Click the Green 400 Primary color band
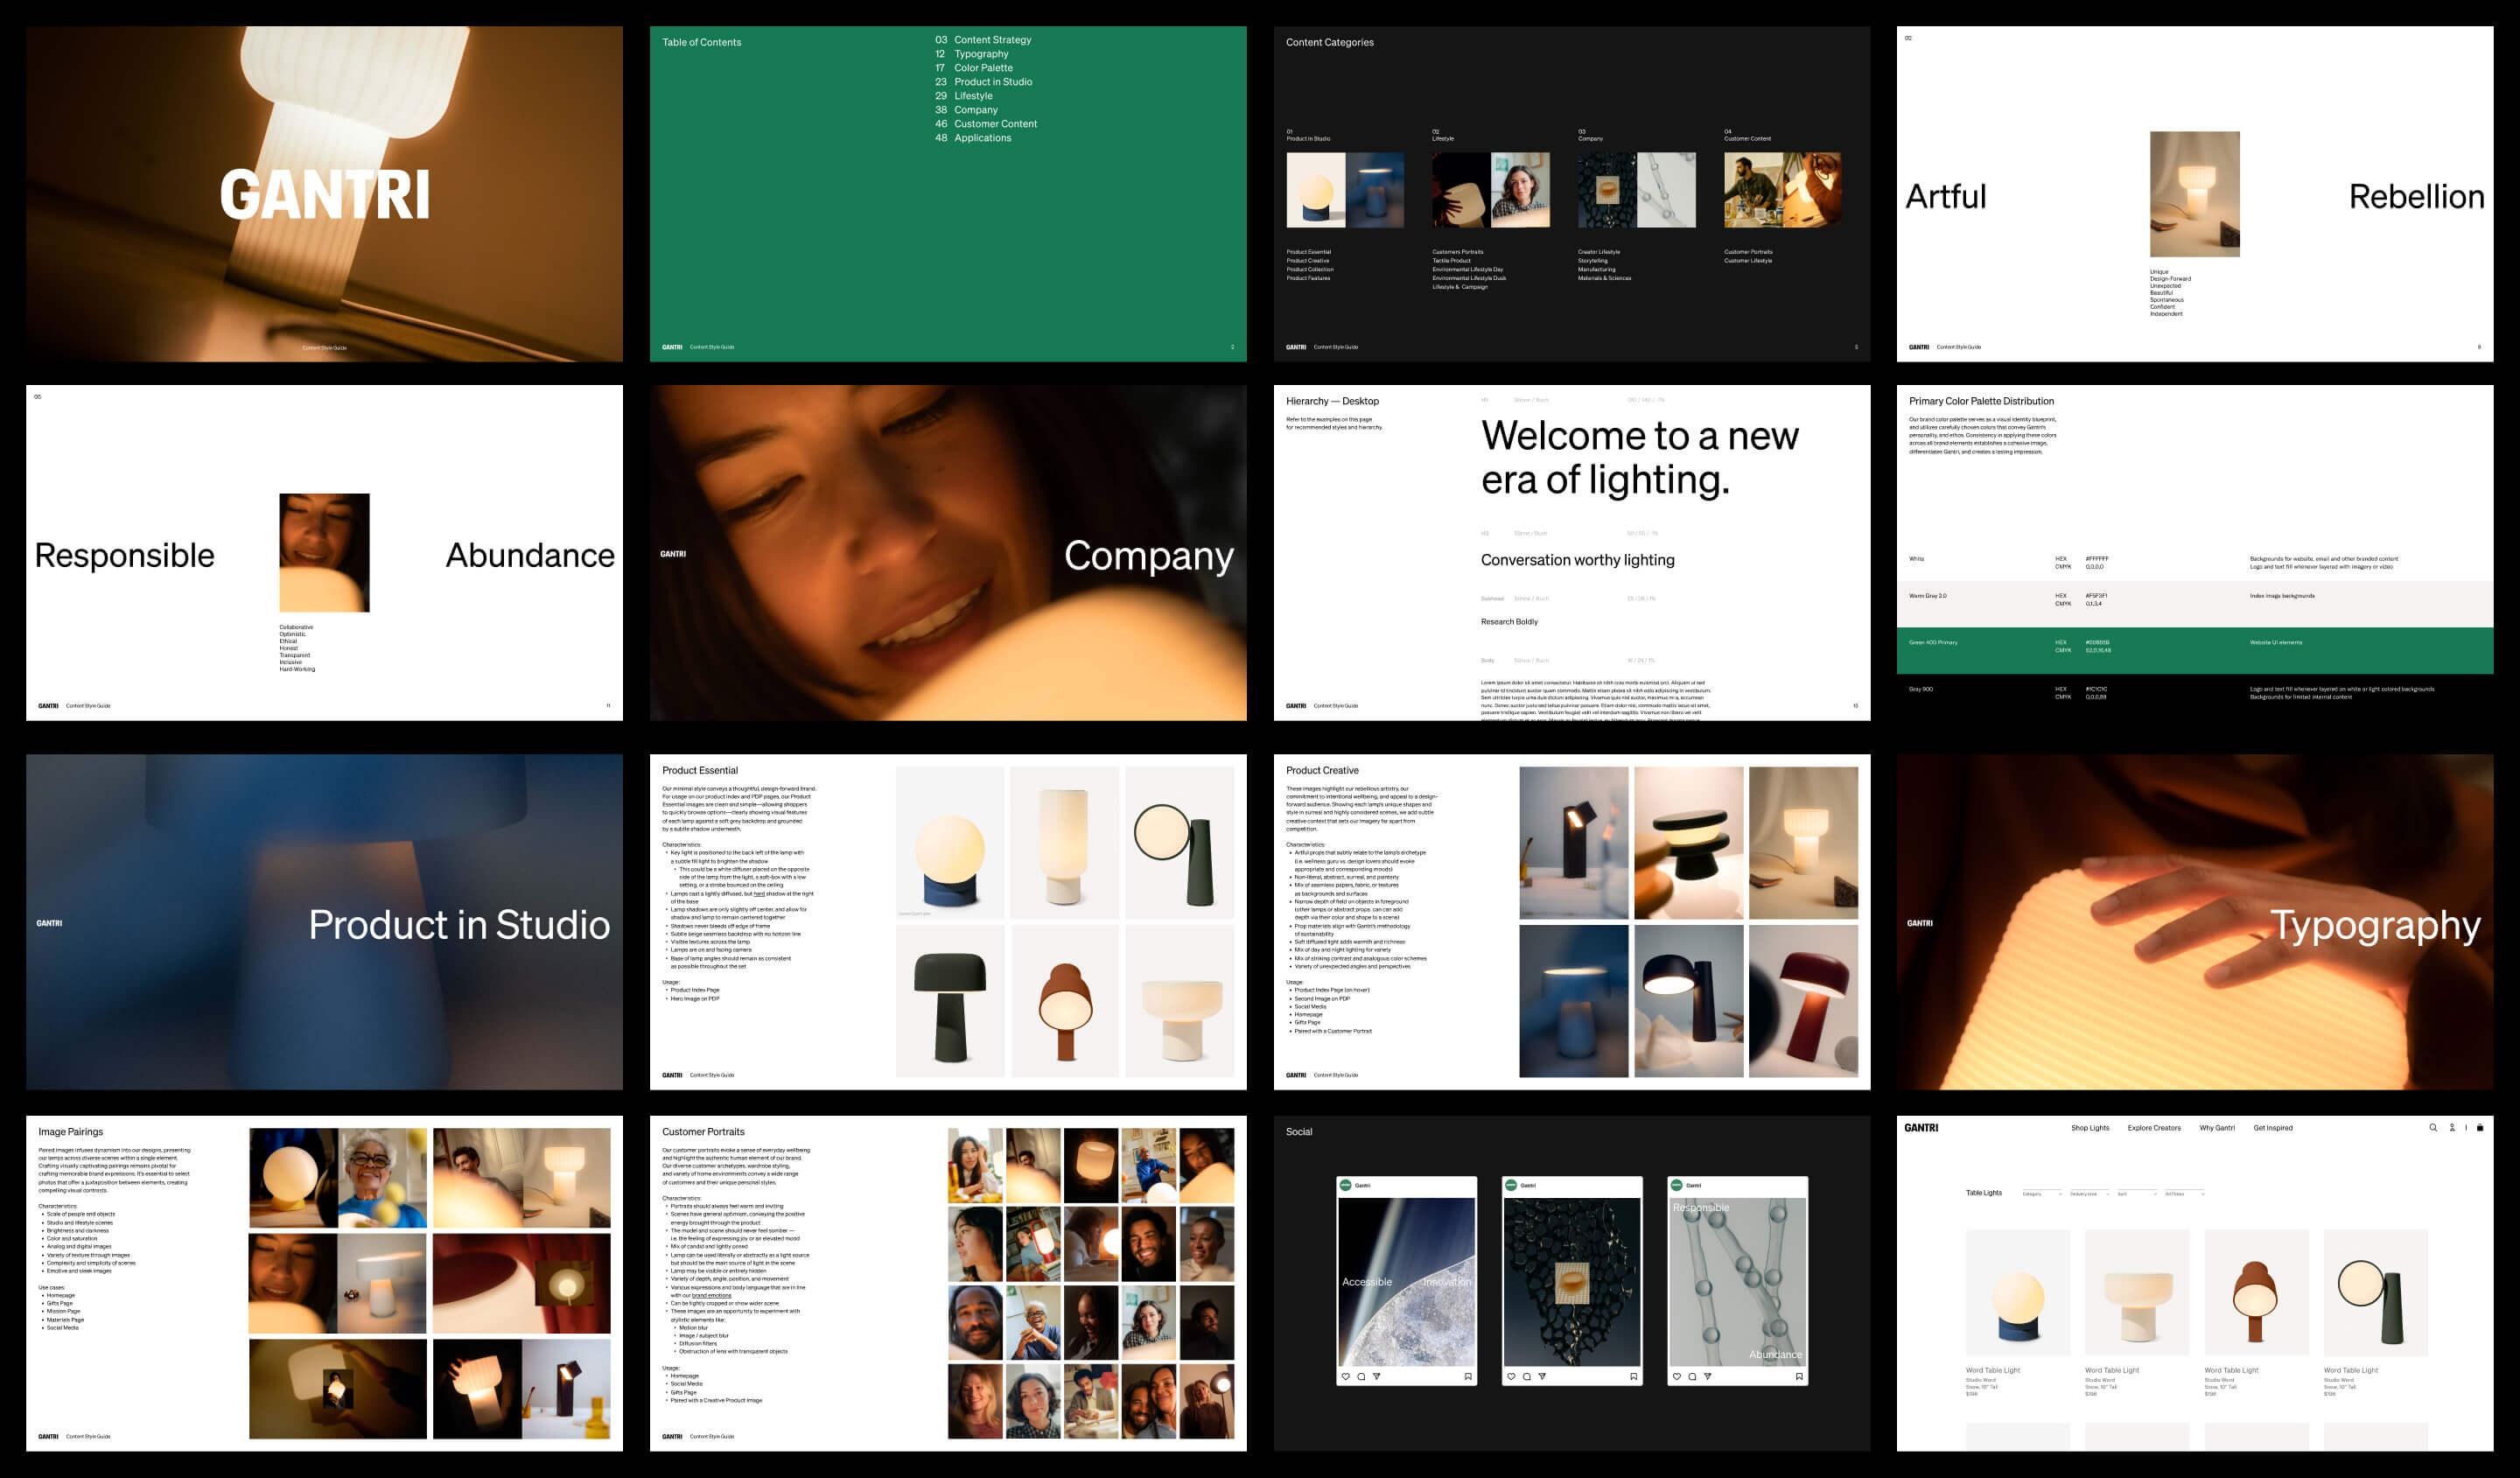This screenshot has width=2520, height=1478. (x=2194, y=650)
